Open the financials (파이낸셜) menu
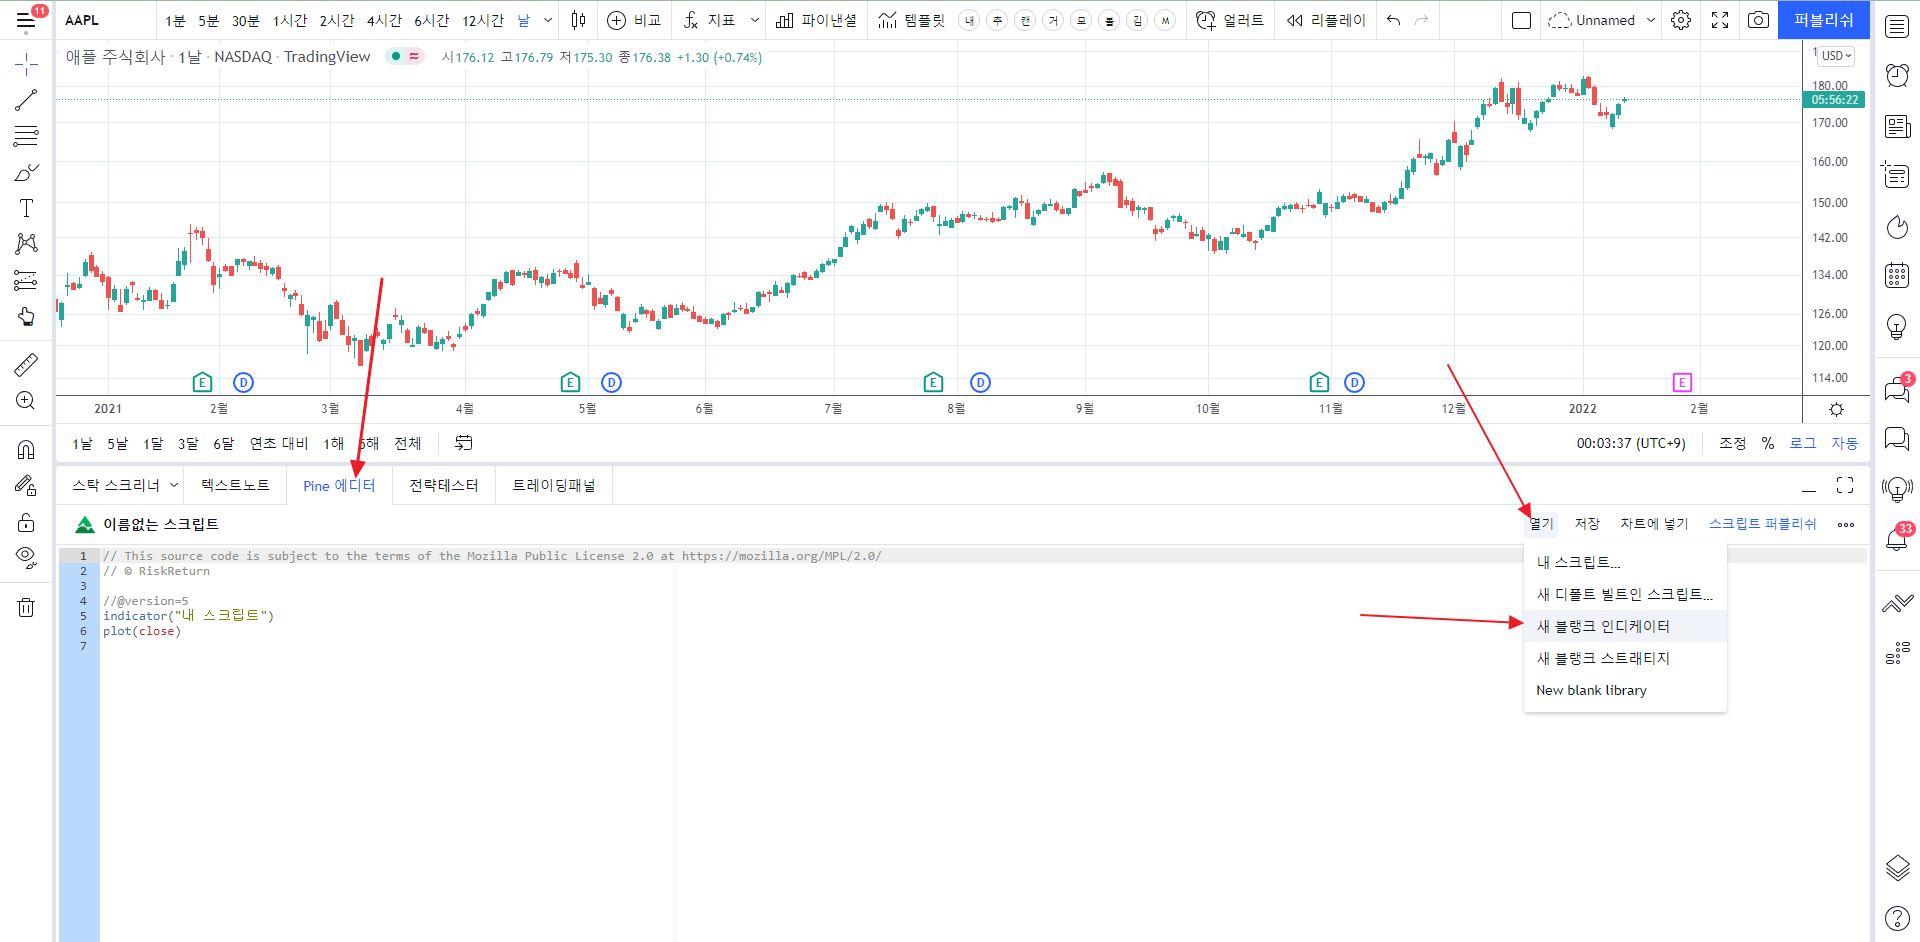 pos(816,20)
